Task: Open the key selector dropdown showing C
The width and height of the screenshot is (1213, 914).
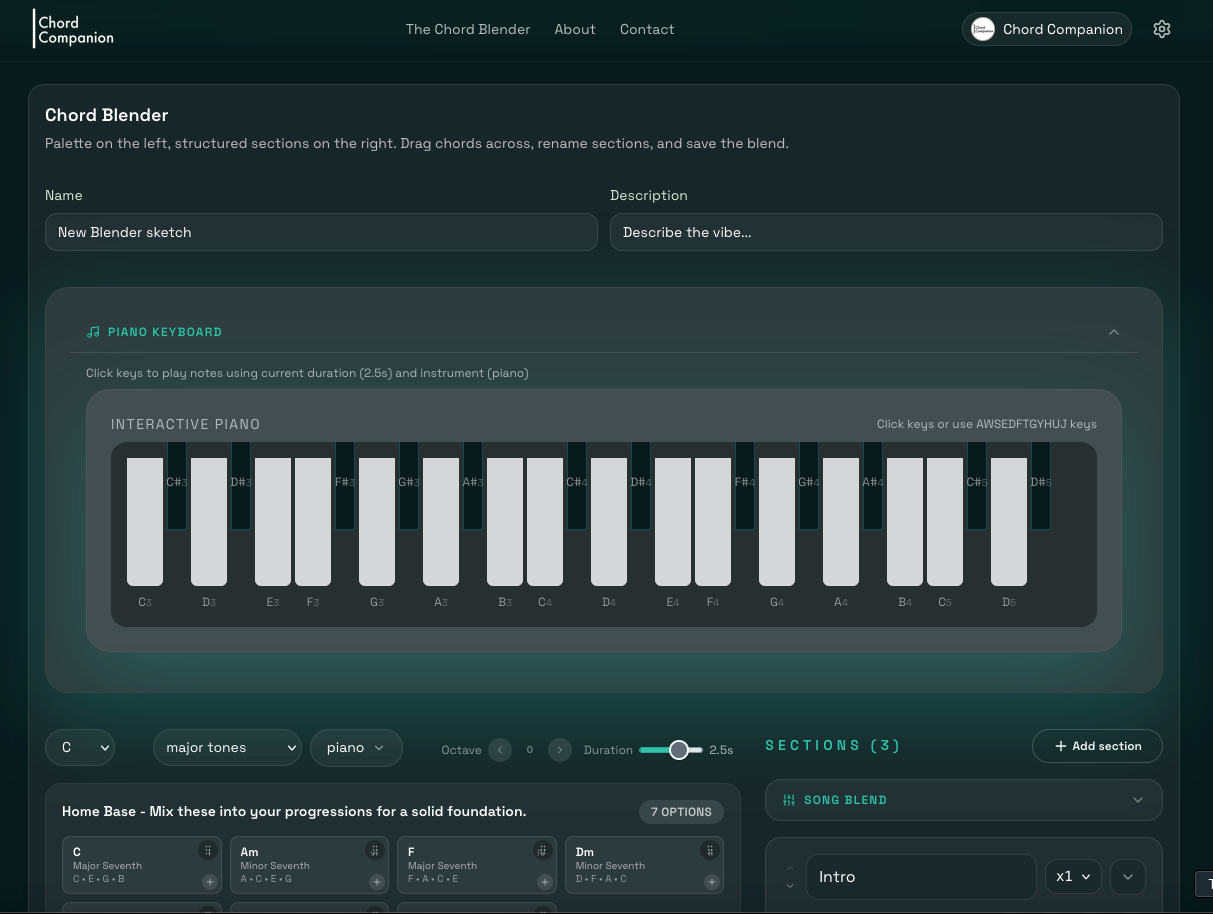Action: click(x=80, y=748)
